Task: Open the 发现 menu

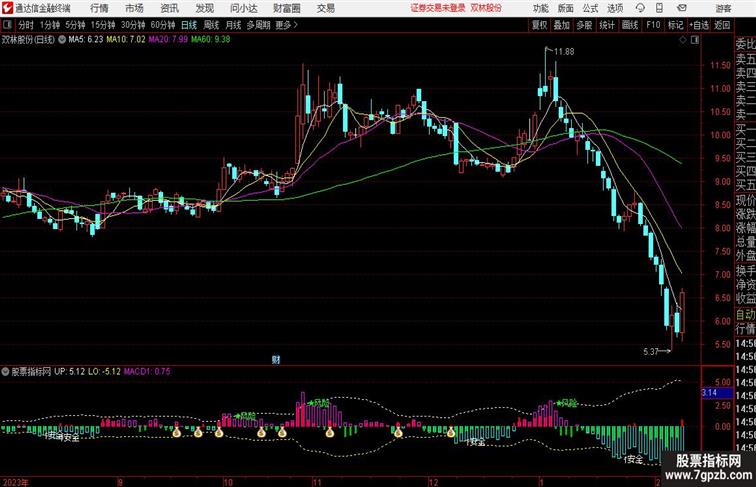Action: 204,8
